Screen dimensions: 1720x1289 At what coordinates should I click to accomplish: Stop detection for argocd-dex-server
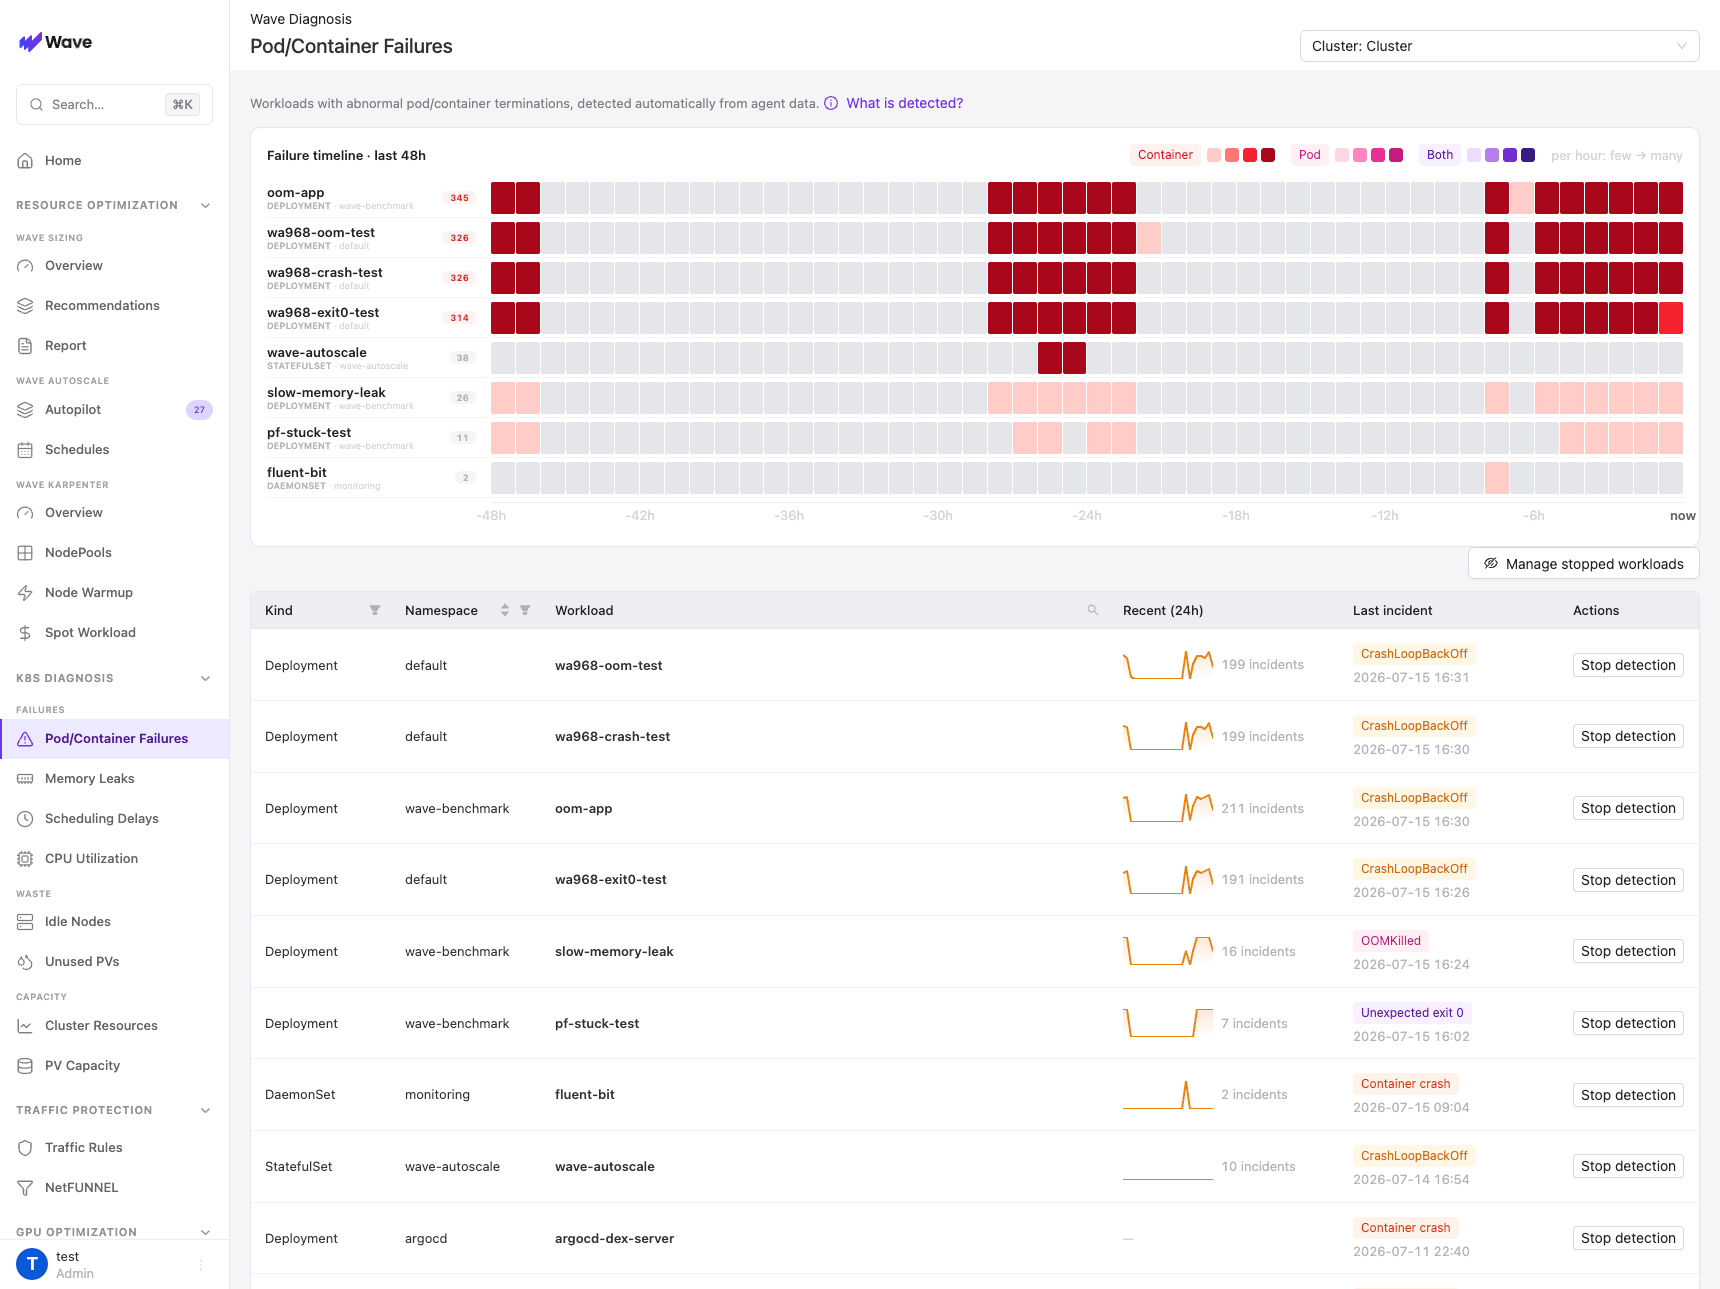[x=1628, y=1238]
